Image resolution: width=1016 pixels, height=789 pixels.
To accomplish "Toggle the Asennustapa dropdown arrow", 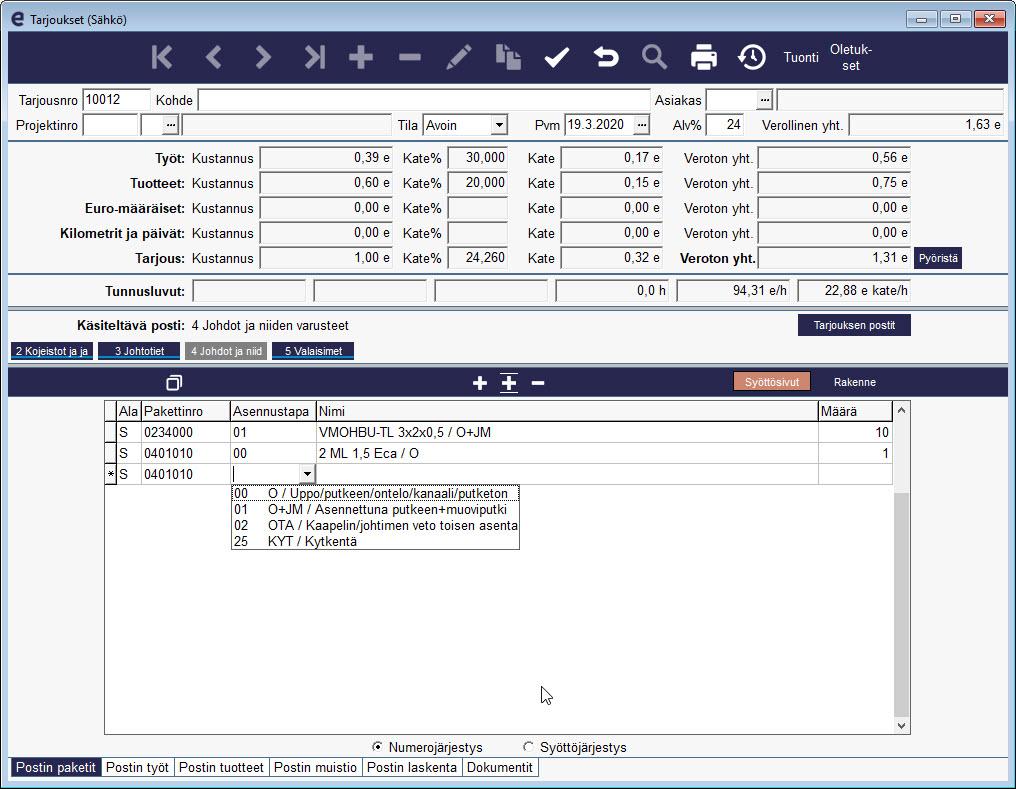I will tap(307, 474).
